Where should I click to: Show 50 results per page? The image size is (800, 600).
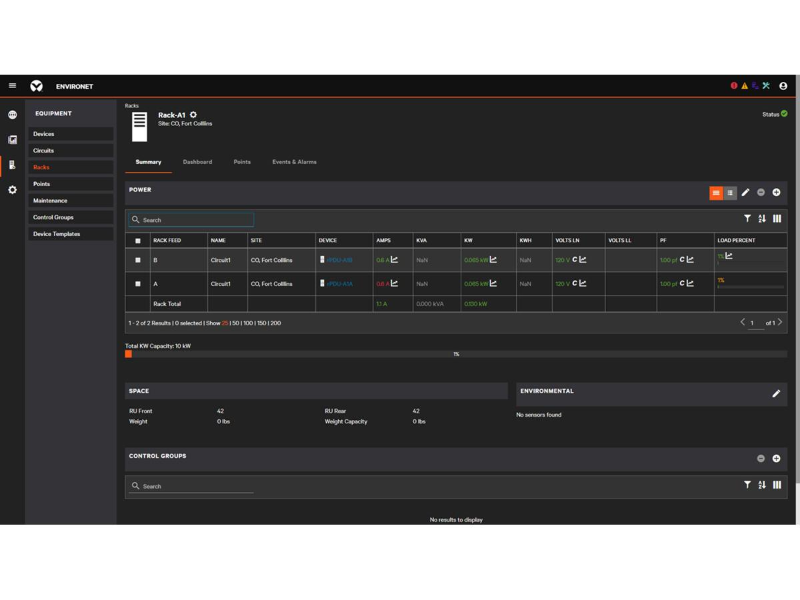click(x=236, y=323)
